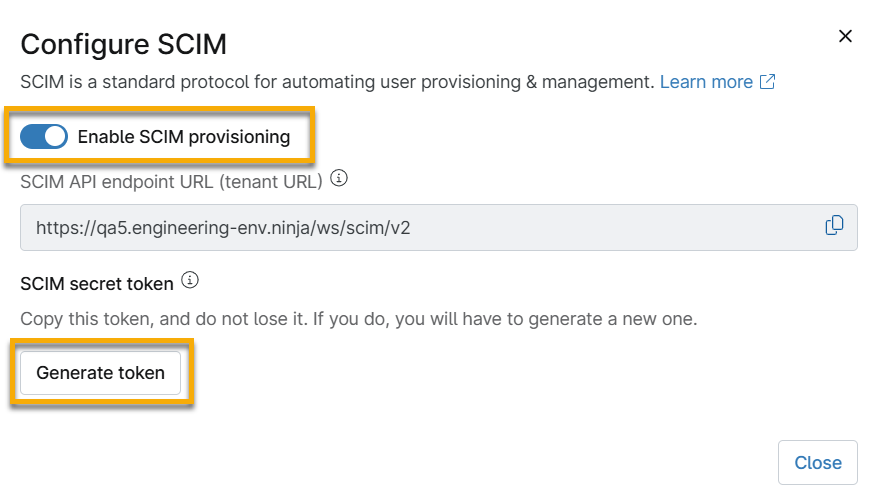The width and height of the screenshot is (879, 503).
Task: Click the "SCIM secret token" label
Action: point(97,284)
